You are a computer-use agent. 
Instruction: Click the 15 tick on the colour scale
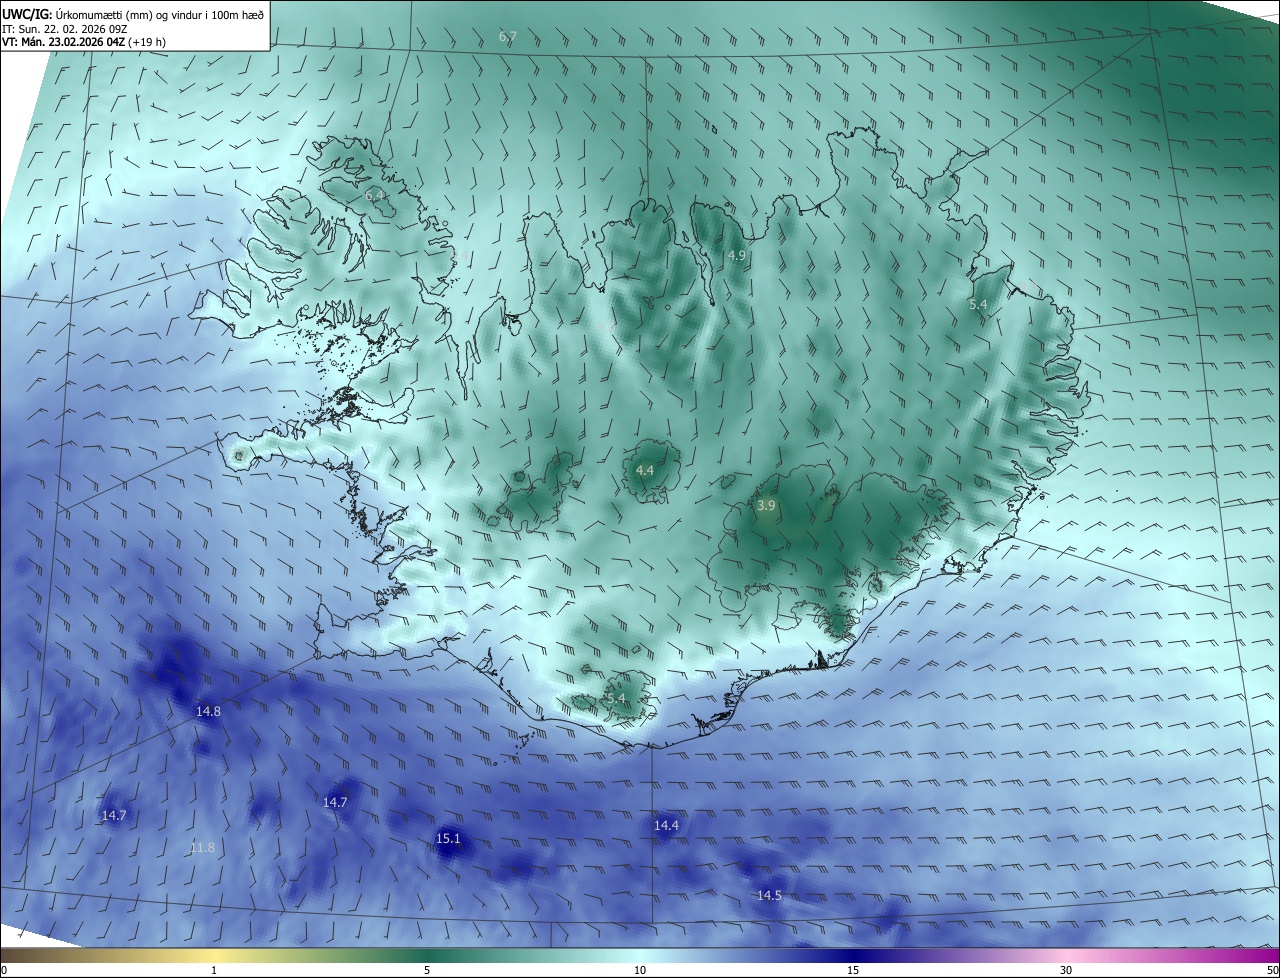(x=853, y=970)
